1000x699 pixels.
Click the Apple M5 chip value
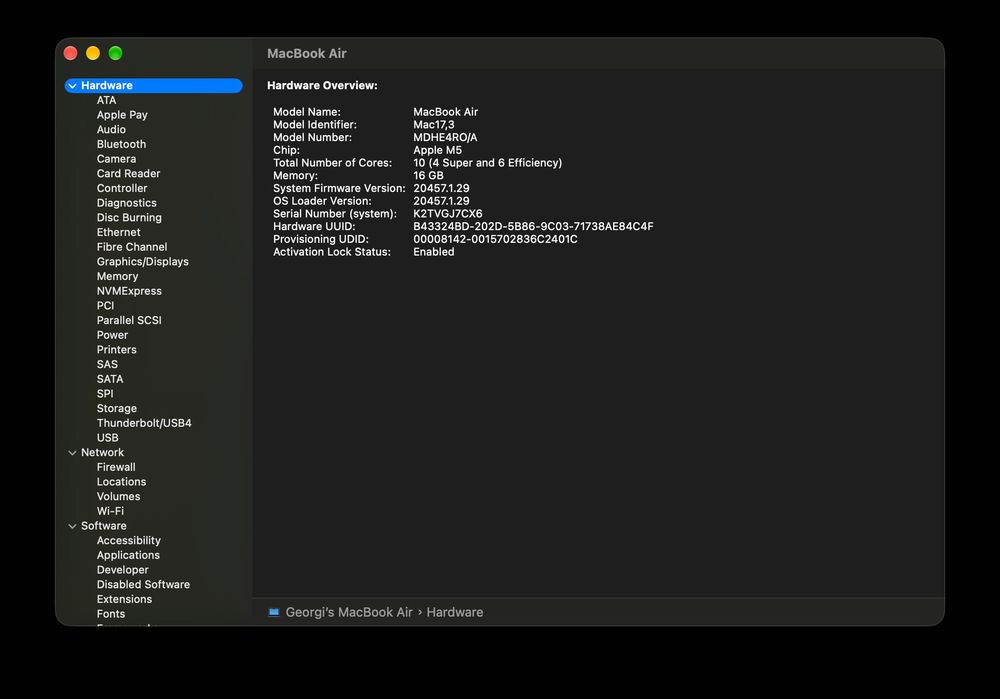438,150
